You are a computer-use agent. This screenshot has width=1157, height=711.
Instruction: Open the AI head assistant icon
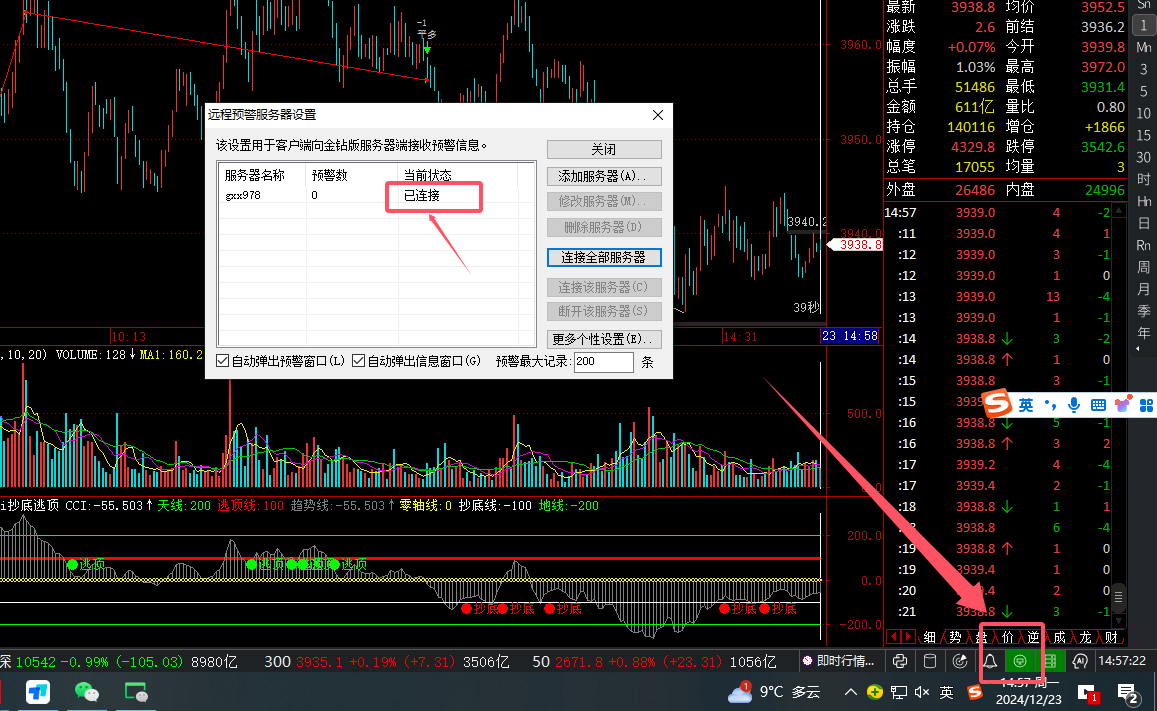point(1080,662)
